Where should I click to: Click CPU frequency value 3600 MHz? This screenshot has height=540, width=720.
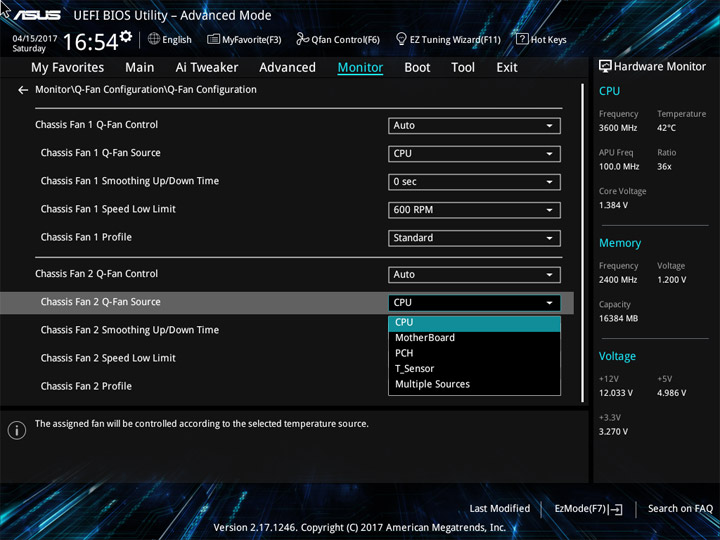(x=618, y=128)
